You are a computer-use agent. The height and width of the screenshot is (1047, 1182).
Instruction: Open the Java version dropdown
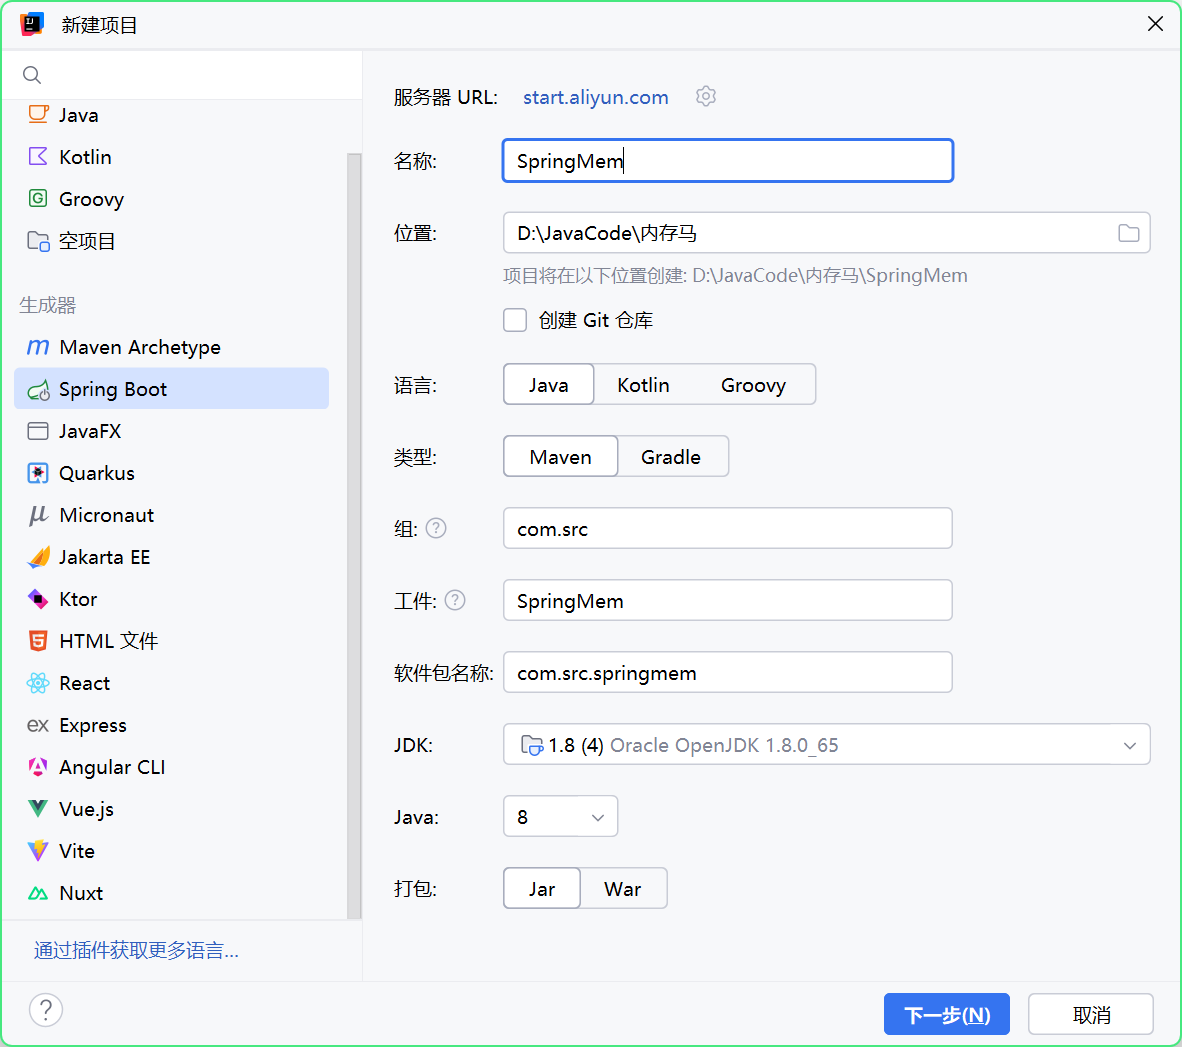560,816
